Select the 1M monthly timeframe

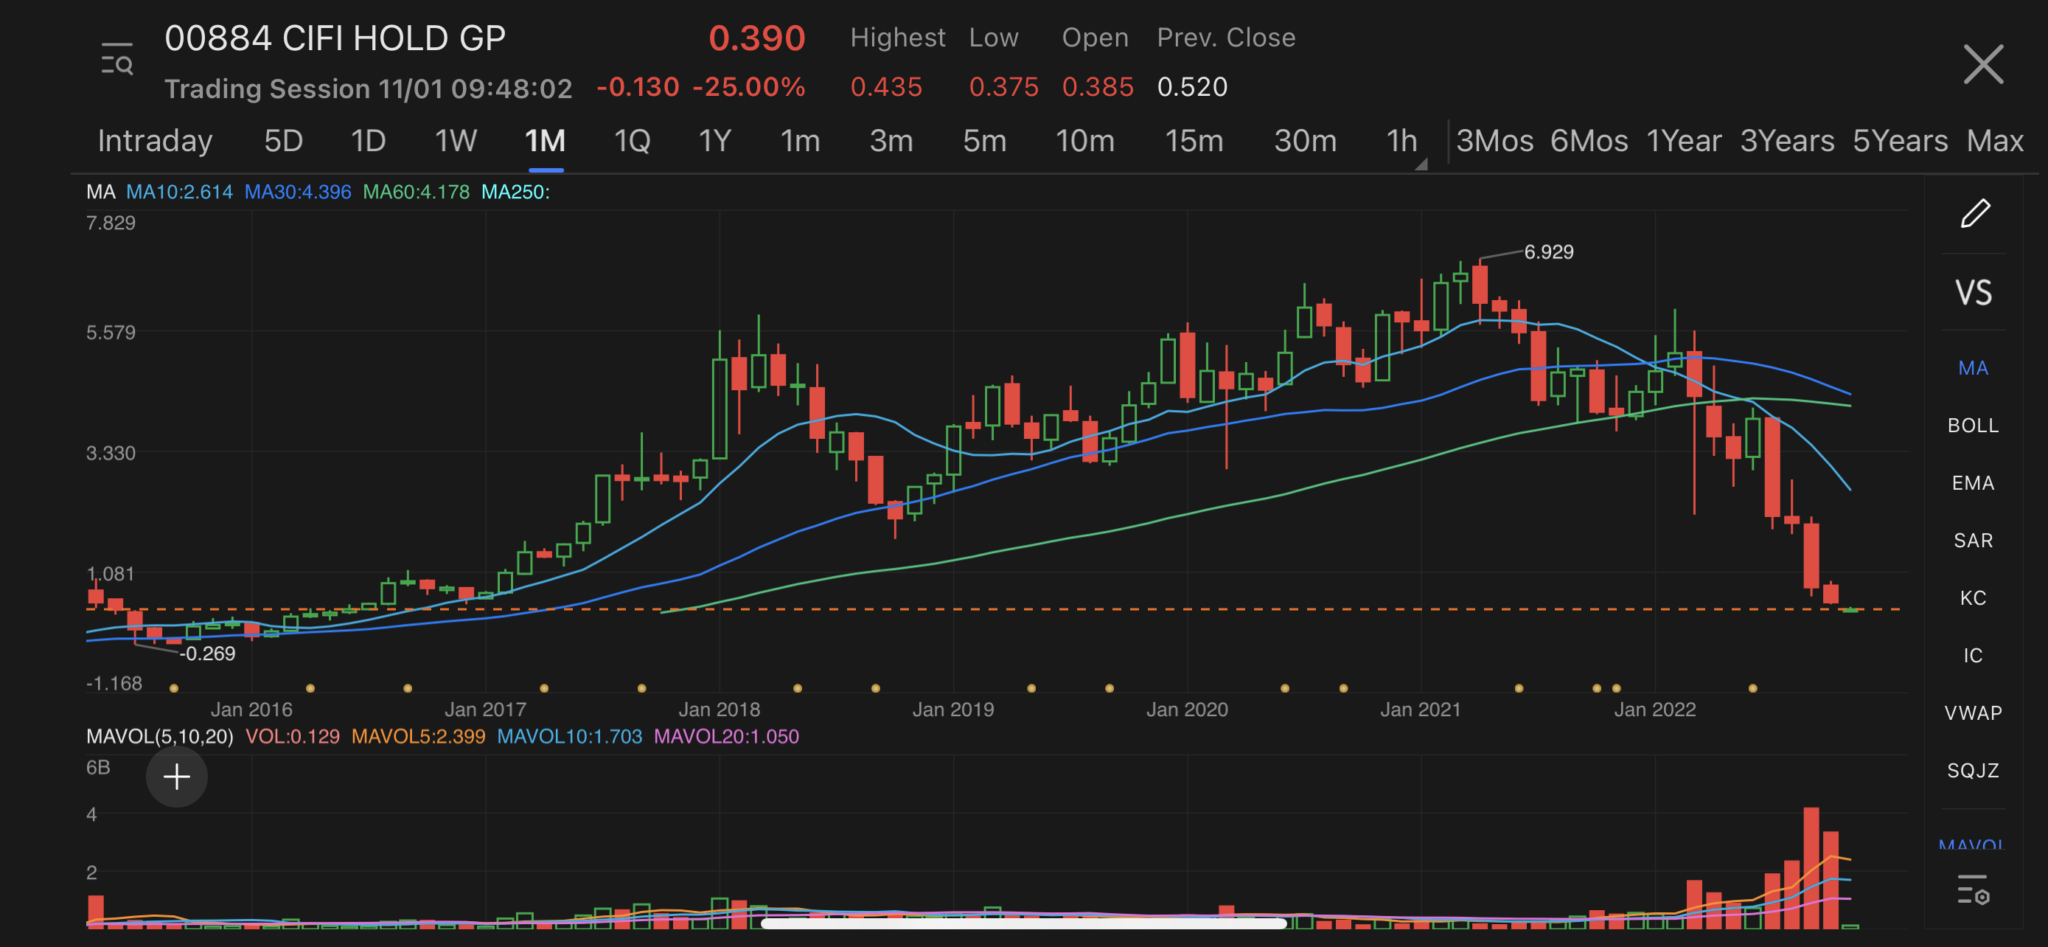pos(545,141)
